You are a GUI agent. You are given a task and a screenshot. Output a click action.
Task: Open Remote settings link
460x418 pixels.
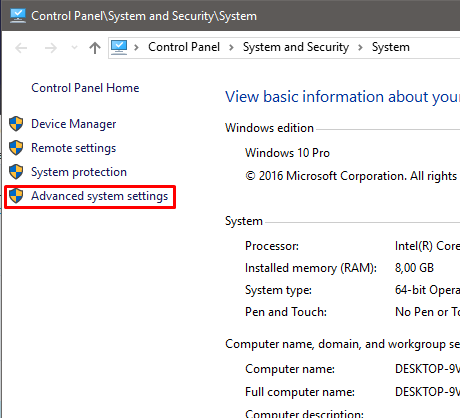point(74,148)
